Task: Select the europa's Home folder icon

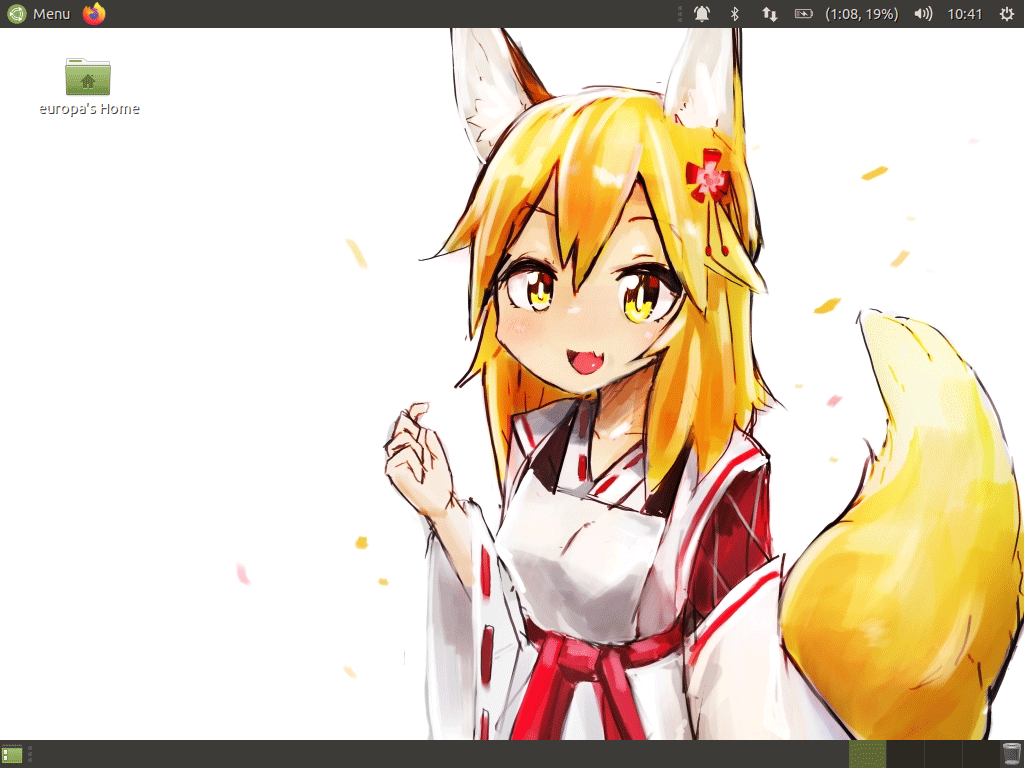Action: [x=88, y=77]
